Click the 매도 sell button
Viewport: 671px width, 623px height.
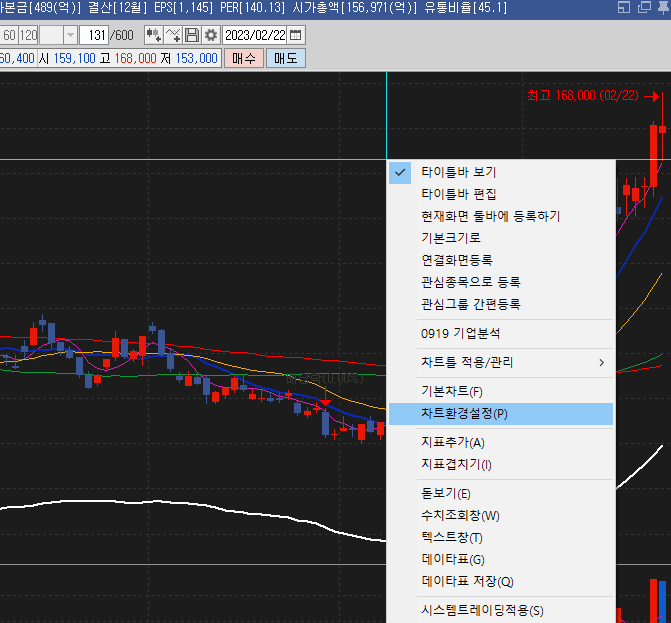tap(286, 58)
